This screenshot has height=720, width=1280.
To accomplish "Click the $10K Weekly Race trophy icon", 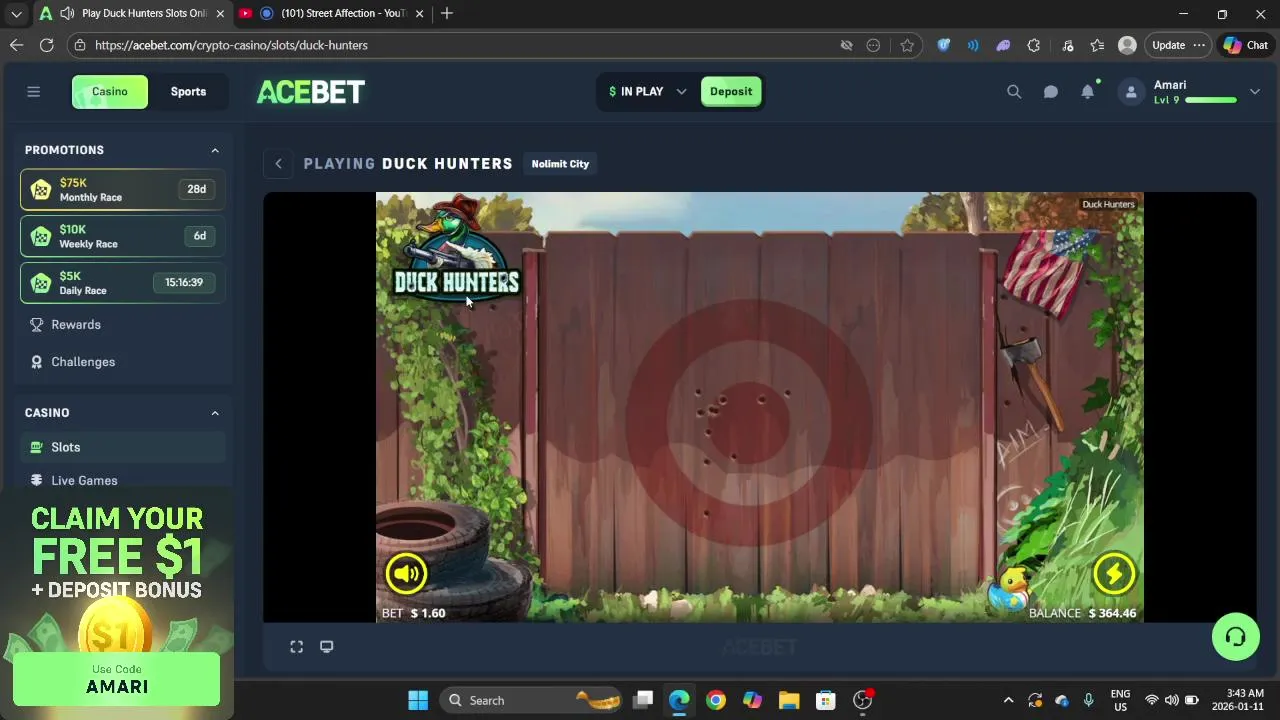I will [41, 237].
